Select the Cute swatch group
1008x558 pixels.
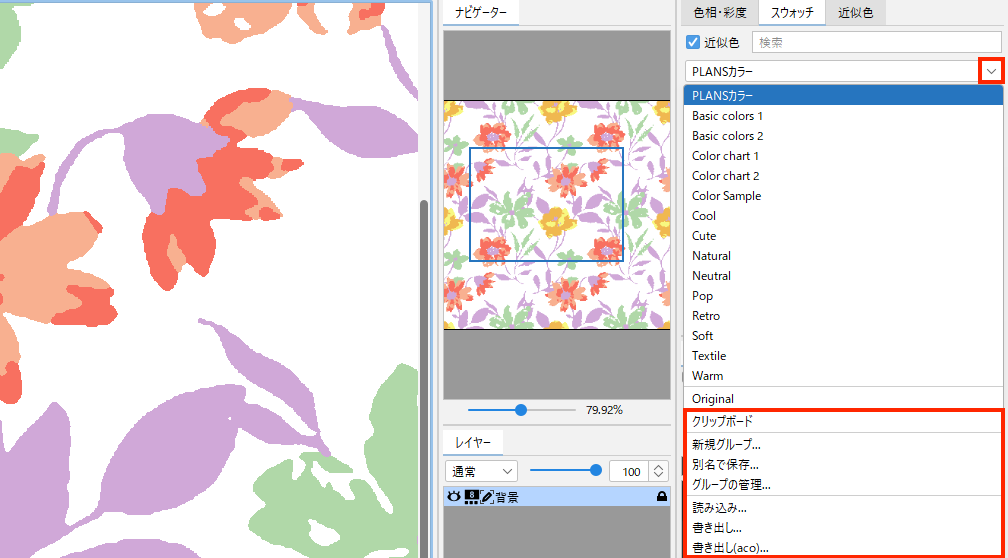point(843,236)
